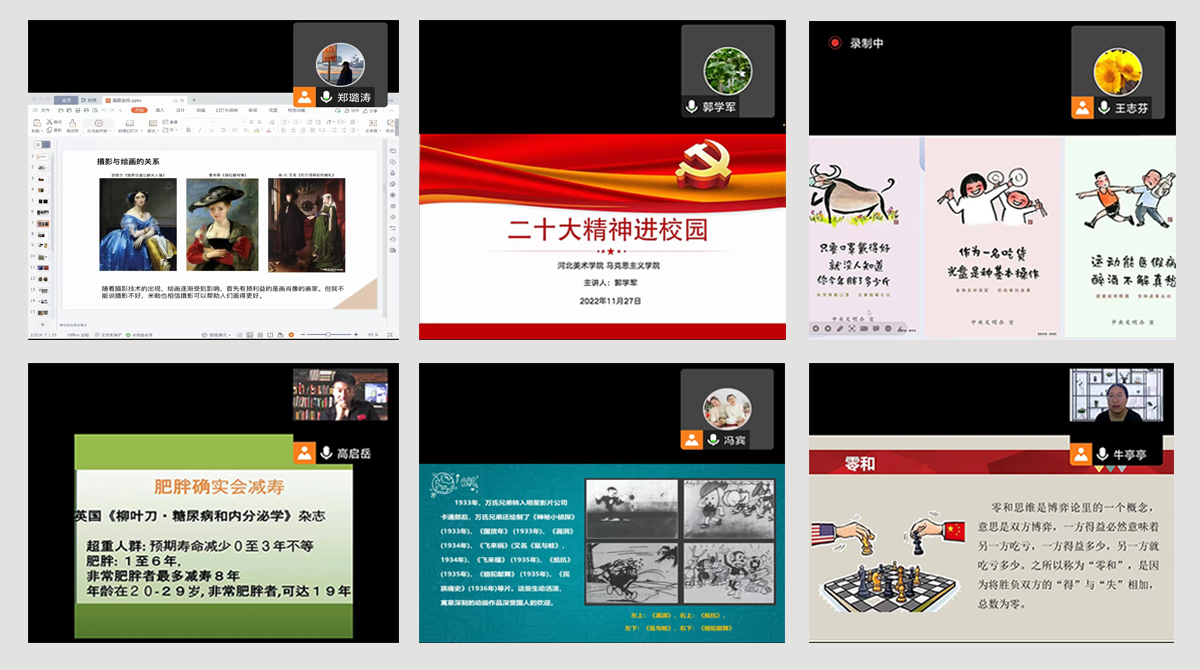
Task: Click the Paste icon in WPS toolbar
Action: tap(35, 124)
